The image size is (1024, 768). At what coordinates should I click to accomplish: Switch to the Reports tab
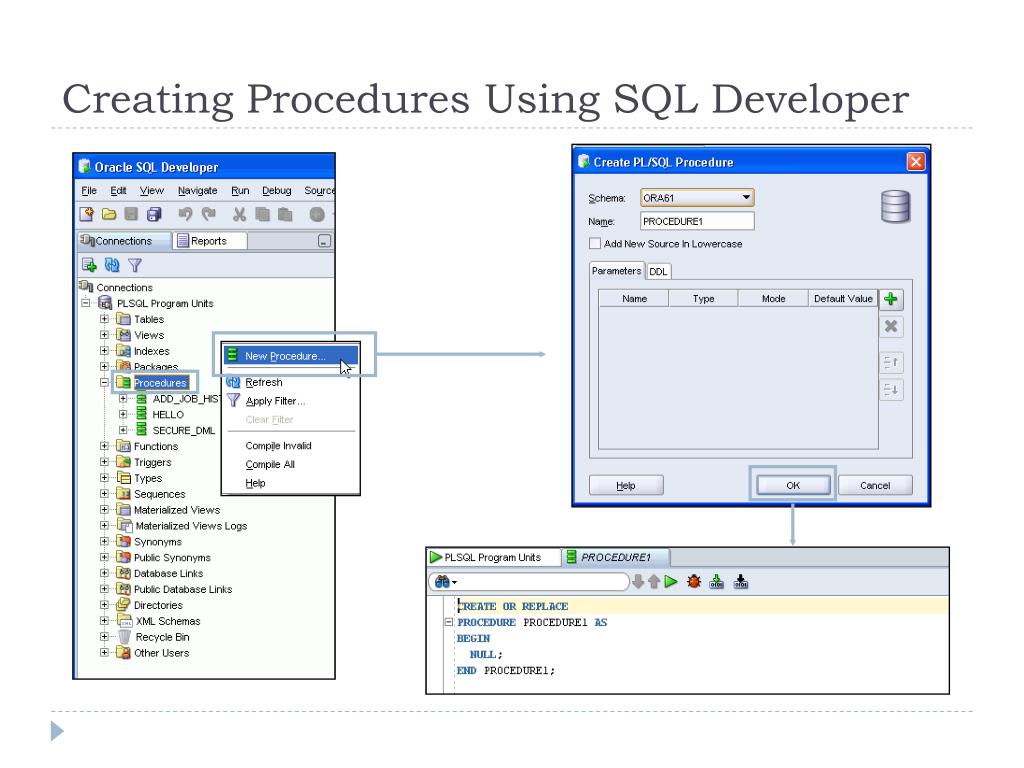[x=209, y=241]
